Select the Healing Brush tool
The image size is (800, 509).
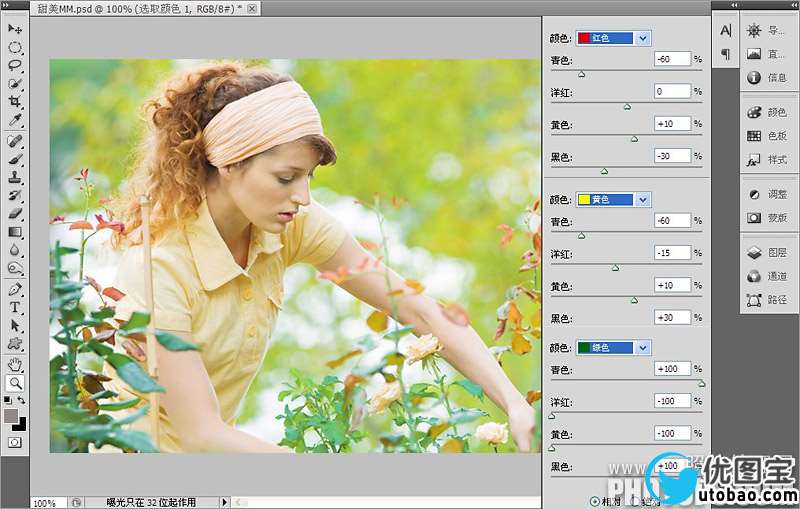15,141
